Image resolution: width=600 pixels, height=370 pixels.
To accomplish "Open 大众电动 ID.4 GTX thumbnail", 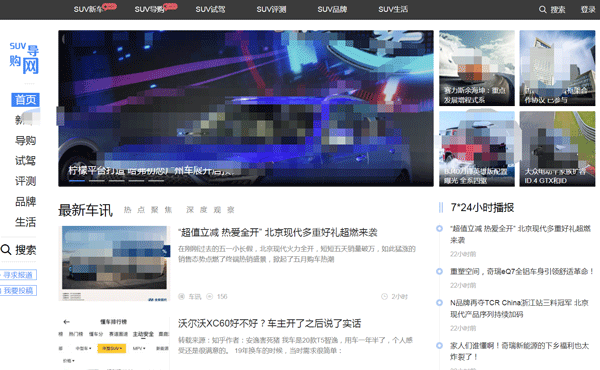I will pyautogui.click(x=557, y=149).
